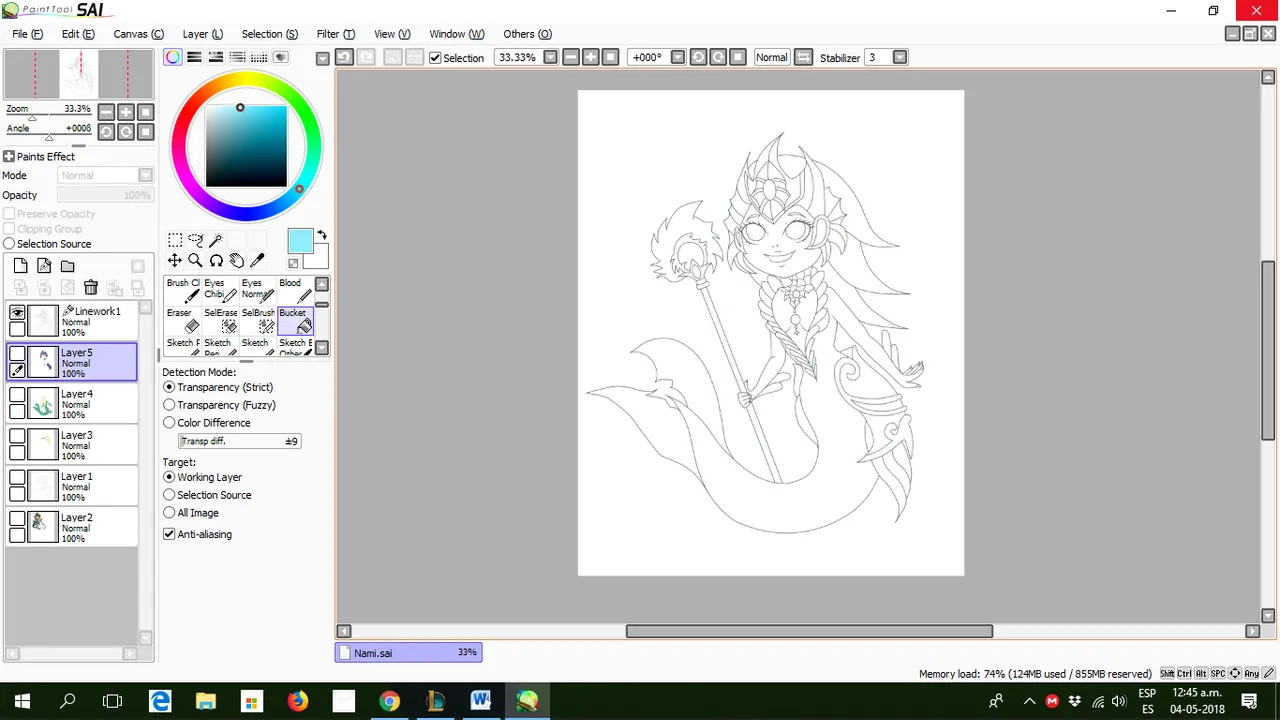Select the Rotate view tool
Viewport: 1280px width, 720px height.
[216, 261]
